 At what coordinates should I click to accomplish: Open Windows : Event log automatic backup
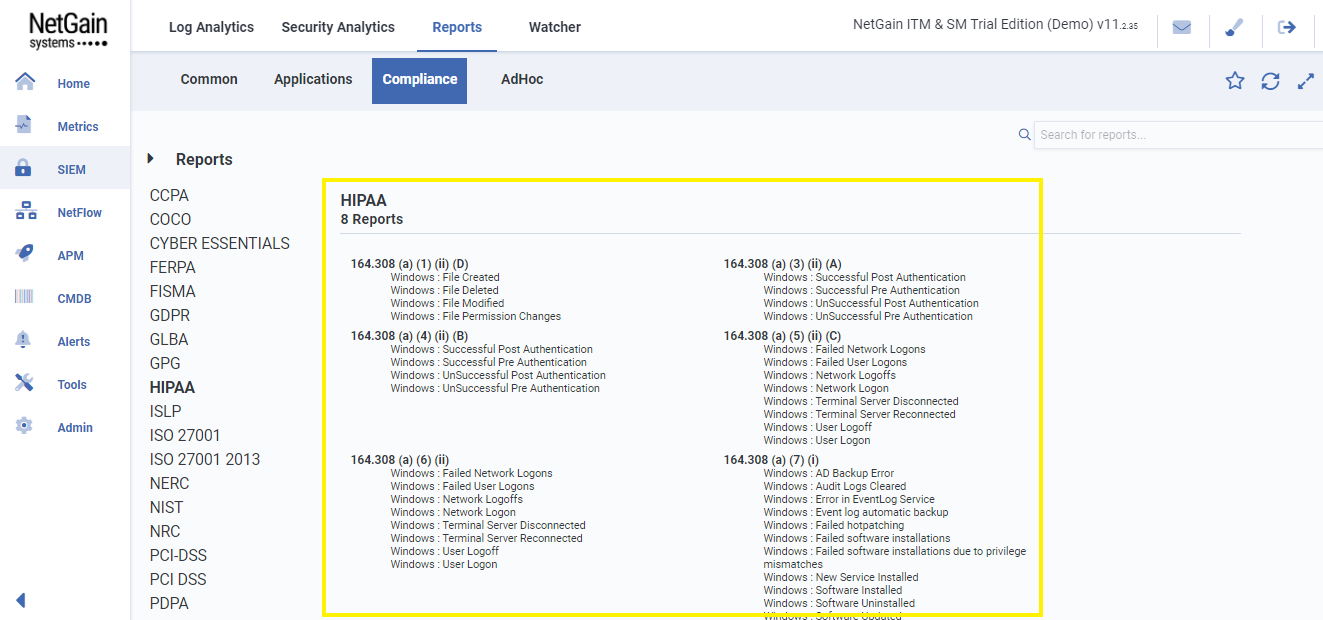tap(856, 512)
